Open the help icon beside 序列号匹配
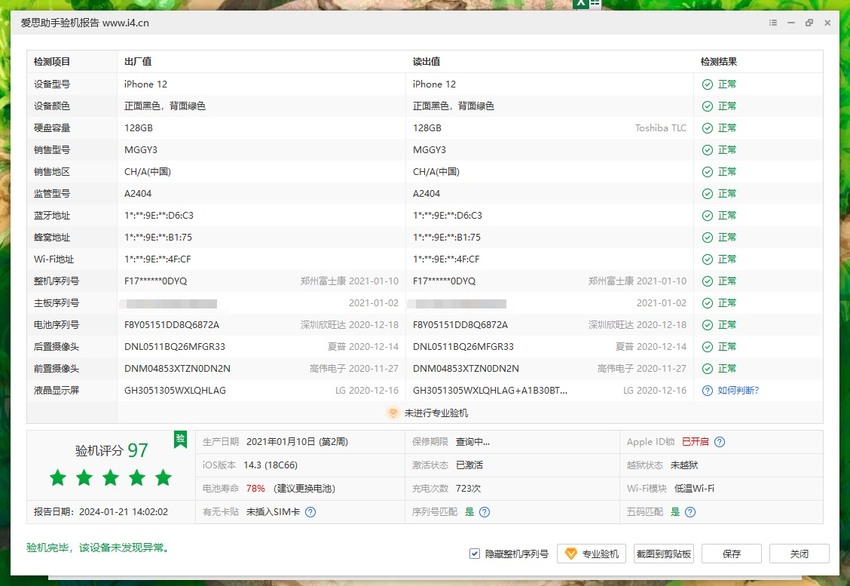 tap(485, 512)
